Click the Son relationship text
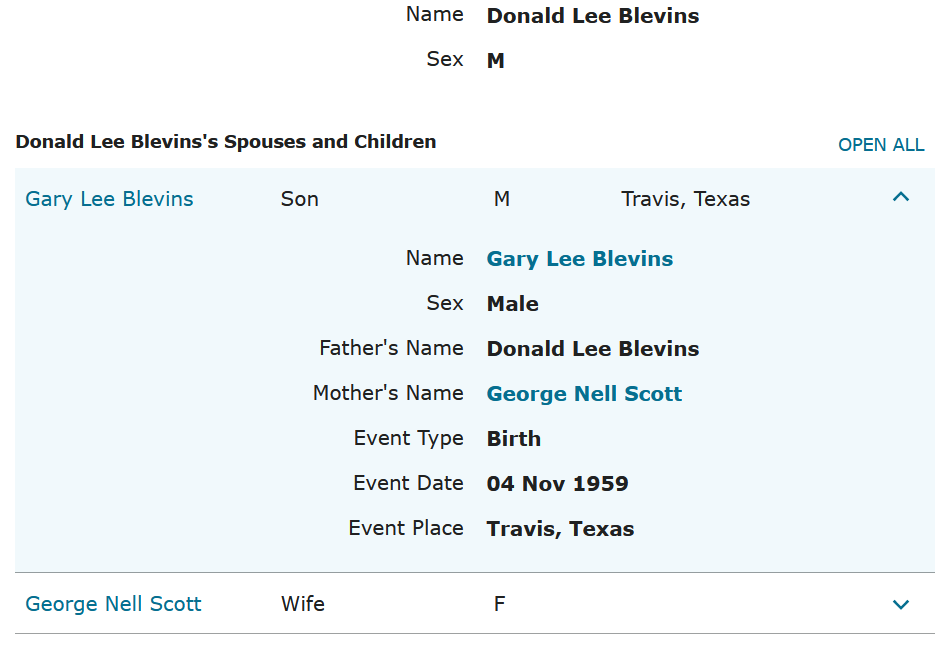Screen dimensions: 952x666 point(299,199)
